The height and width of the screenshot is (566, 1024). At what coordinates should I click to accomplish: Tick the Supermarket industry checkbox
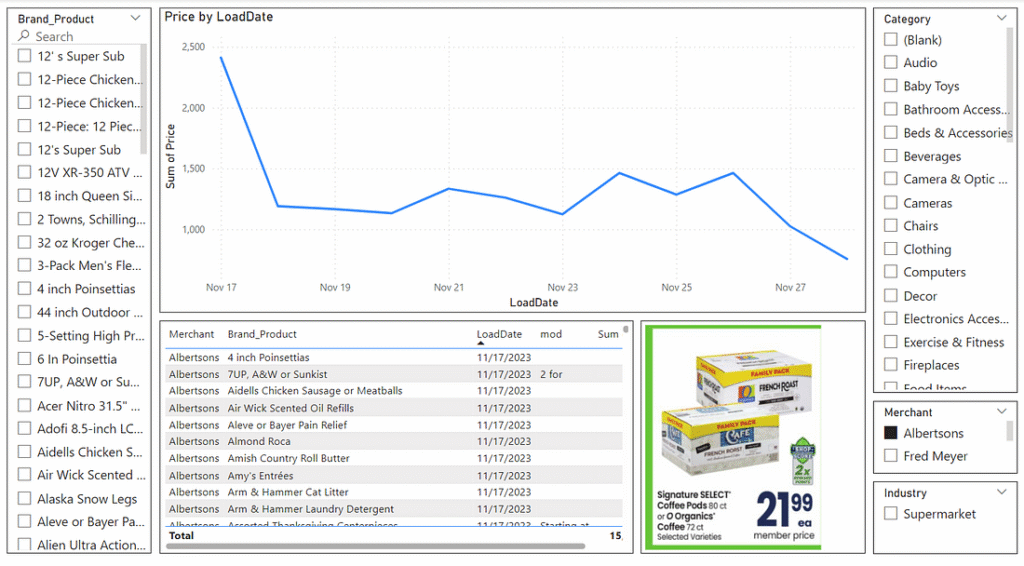890,513
